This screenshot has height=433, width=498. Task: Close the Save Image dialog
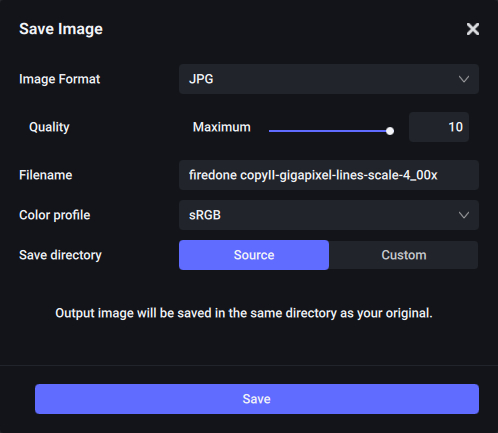pyautogui.click(x=473, y=29)
